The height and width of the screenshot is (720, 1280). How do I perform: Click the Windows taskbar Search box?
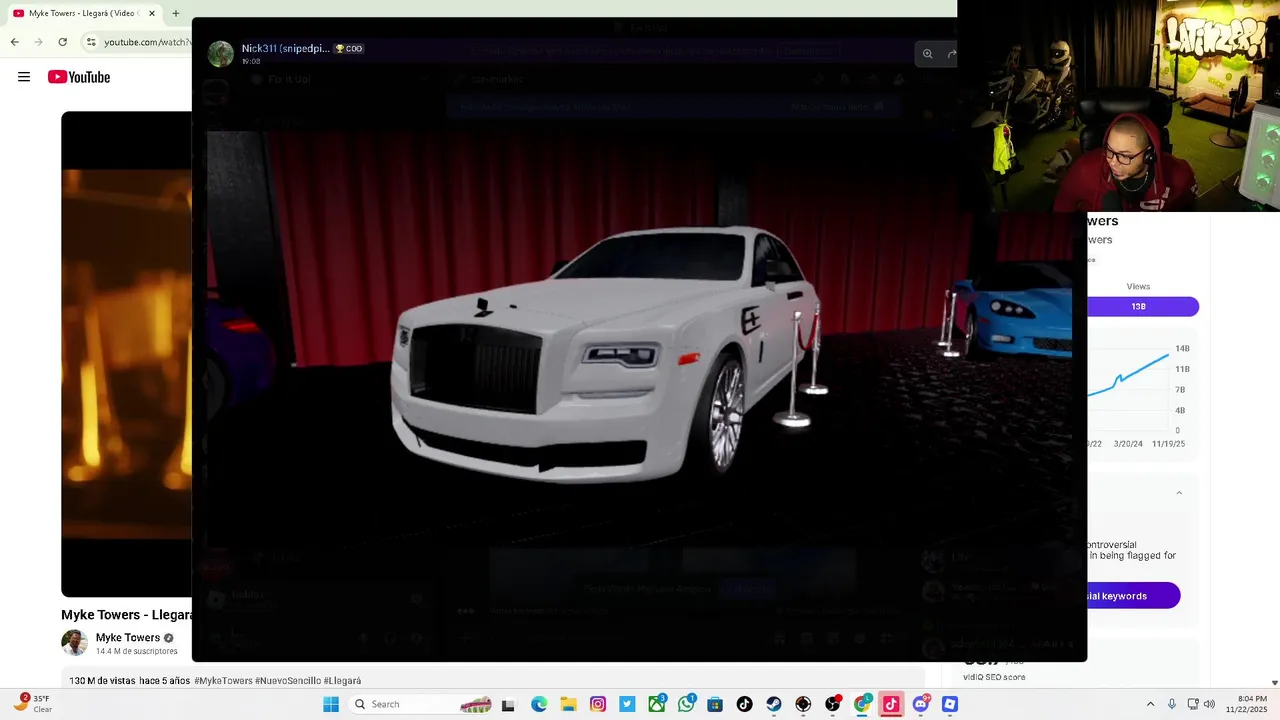(422, 704)
